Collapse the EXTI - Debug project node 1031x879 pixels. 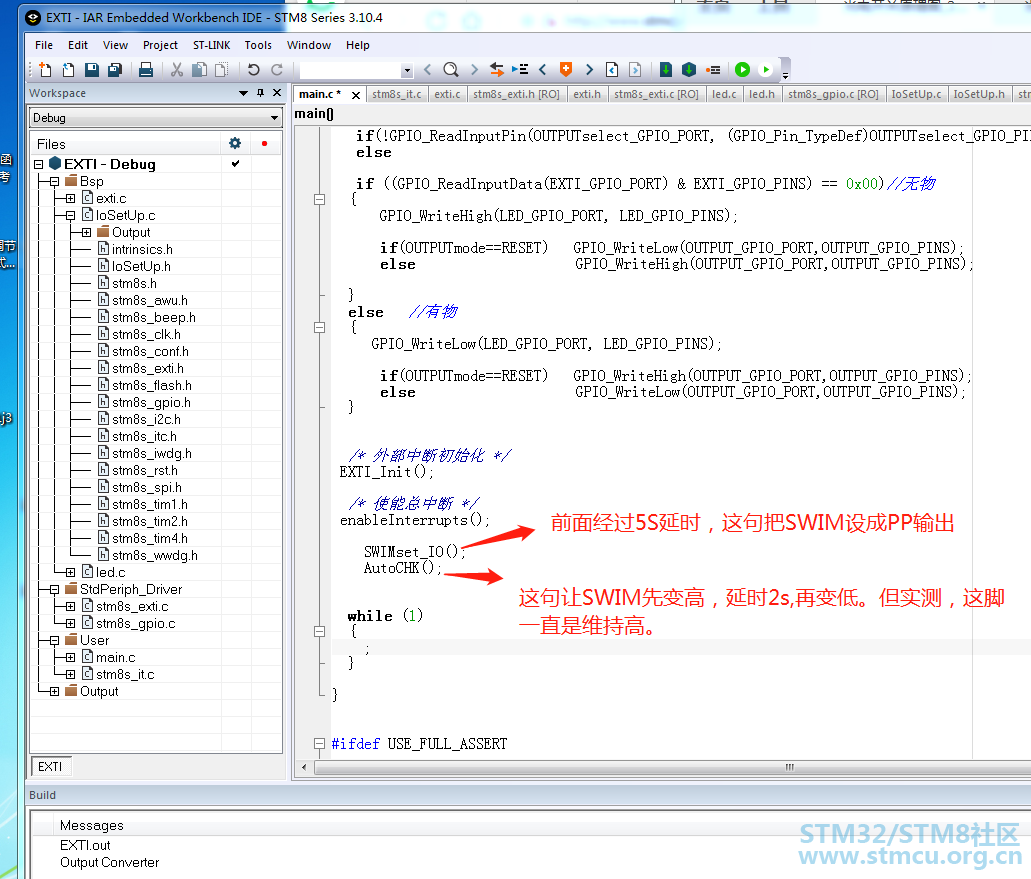tap(39, 164)
